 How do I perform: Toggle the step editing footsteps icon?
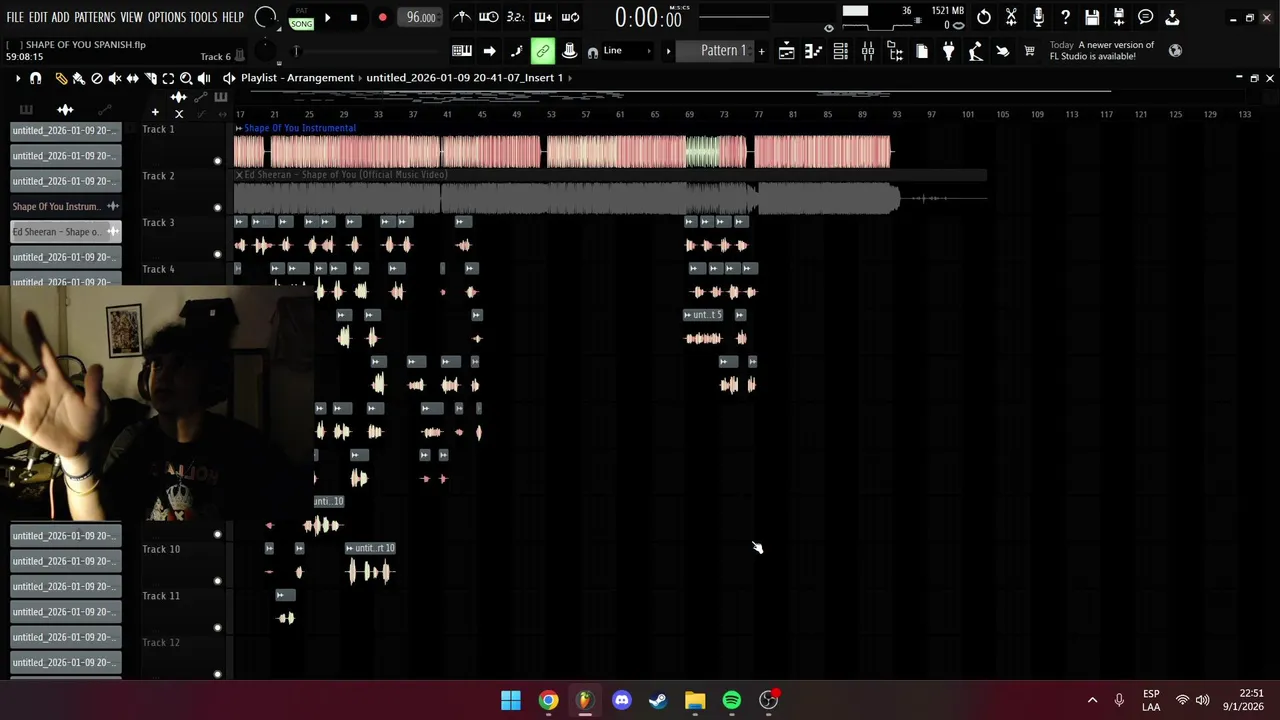coord(516,51)
